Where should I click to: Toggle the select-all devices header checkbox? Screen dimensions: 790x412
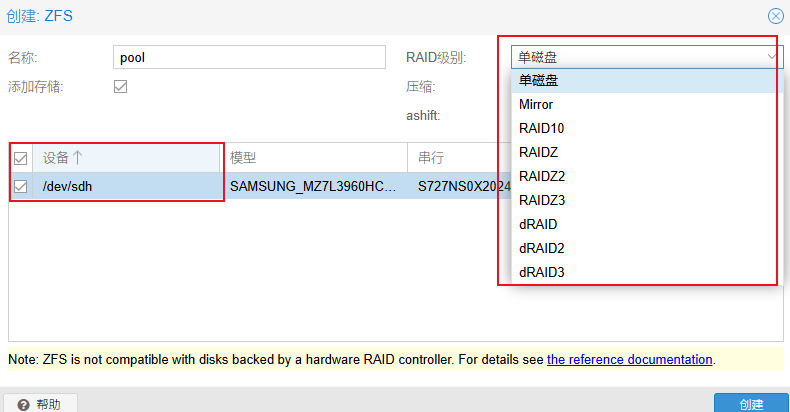pos(21,158)
